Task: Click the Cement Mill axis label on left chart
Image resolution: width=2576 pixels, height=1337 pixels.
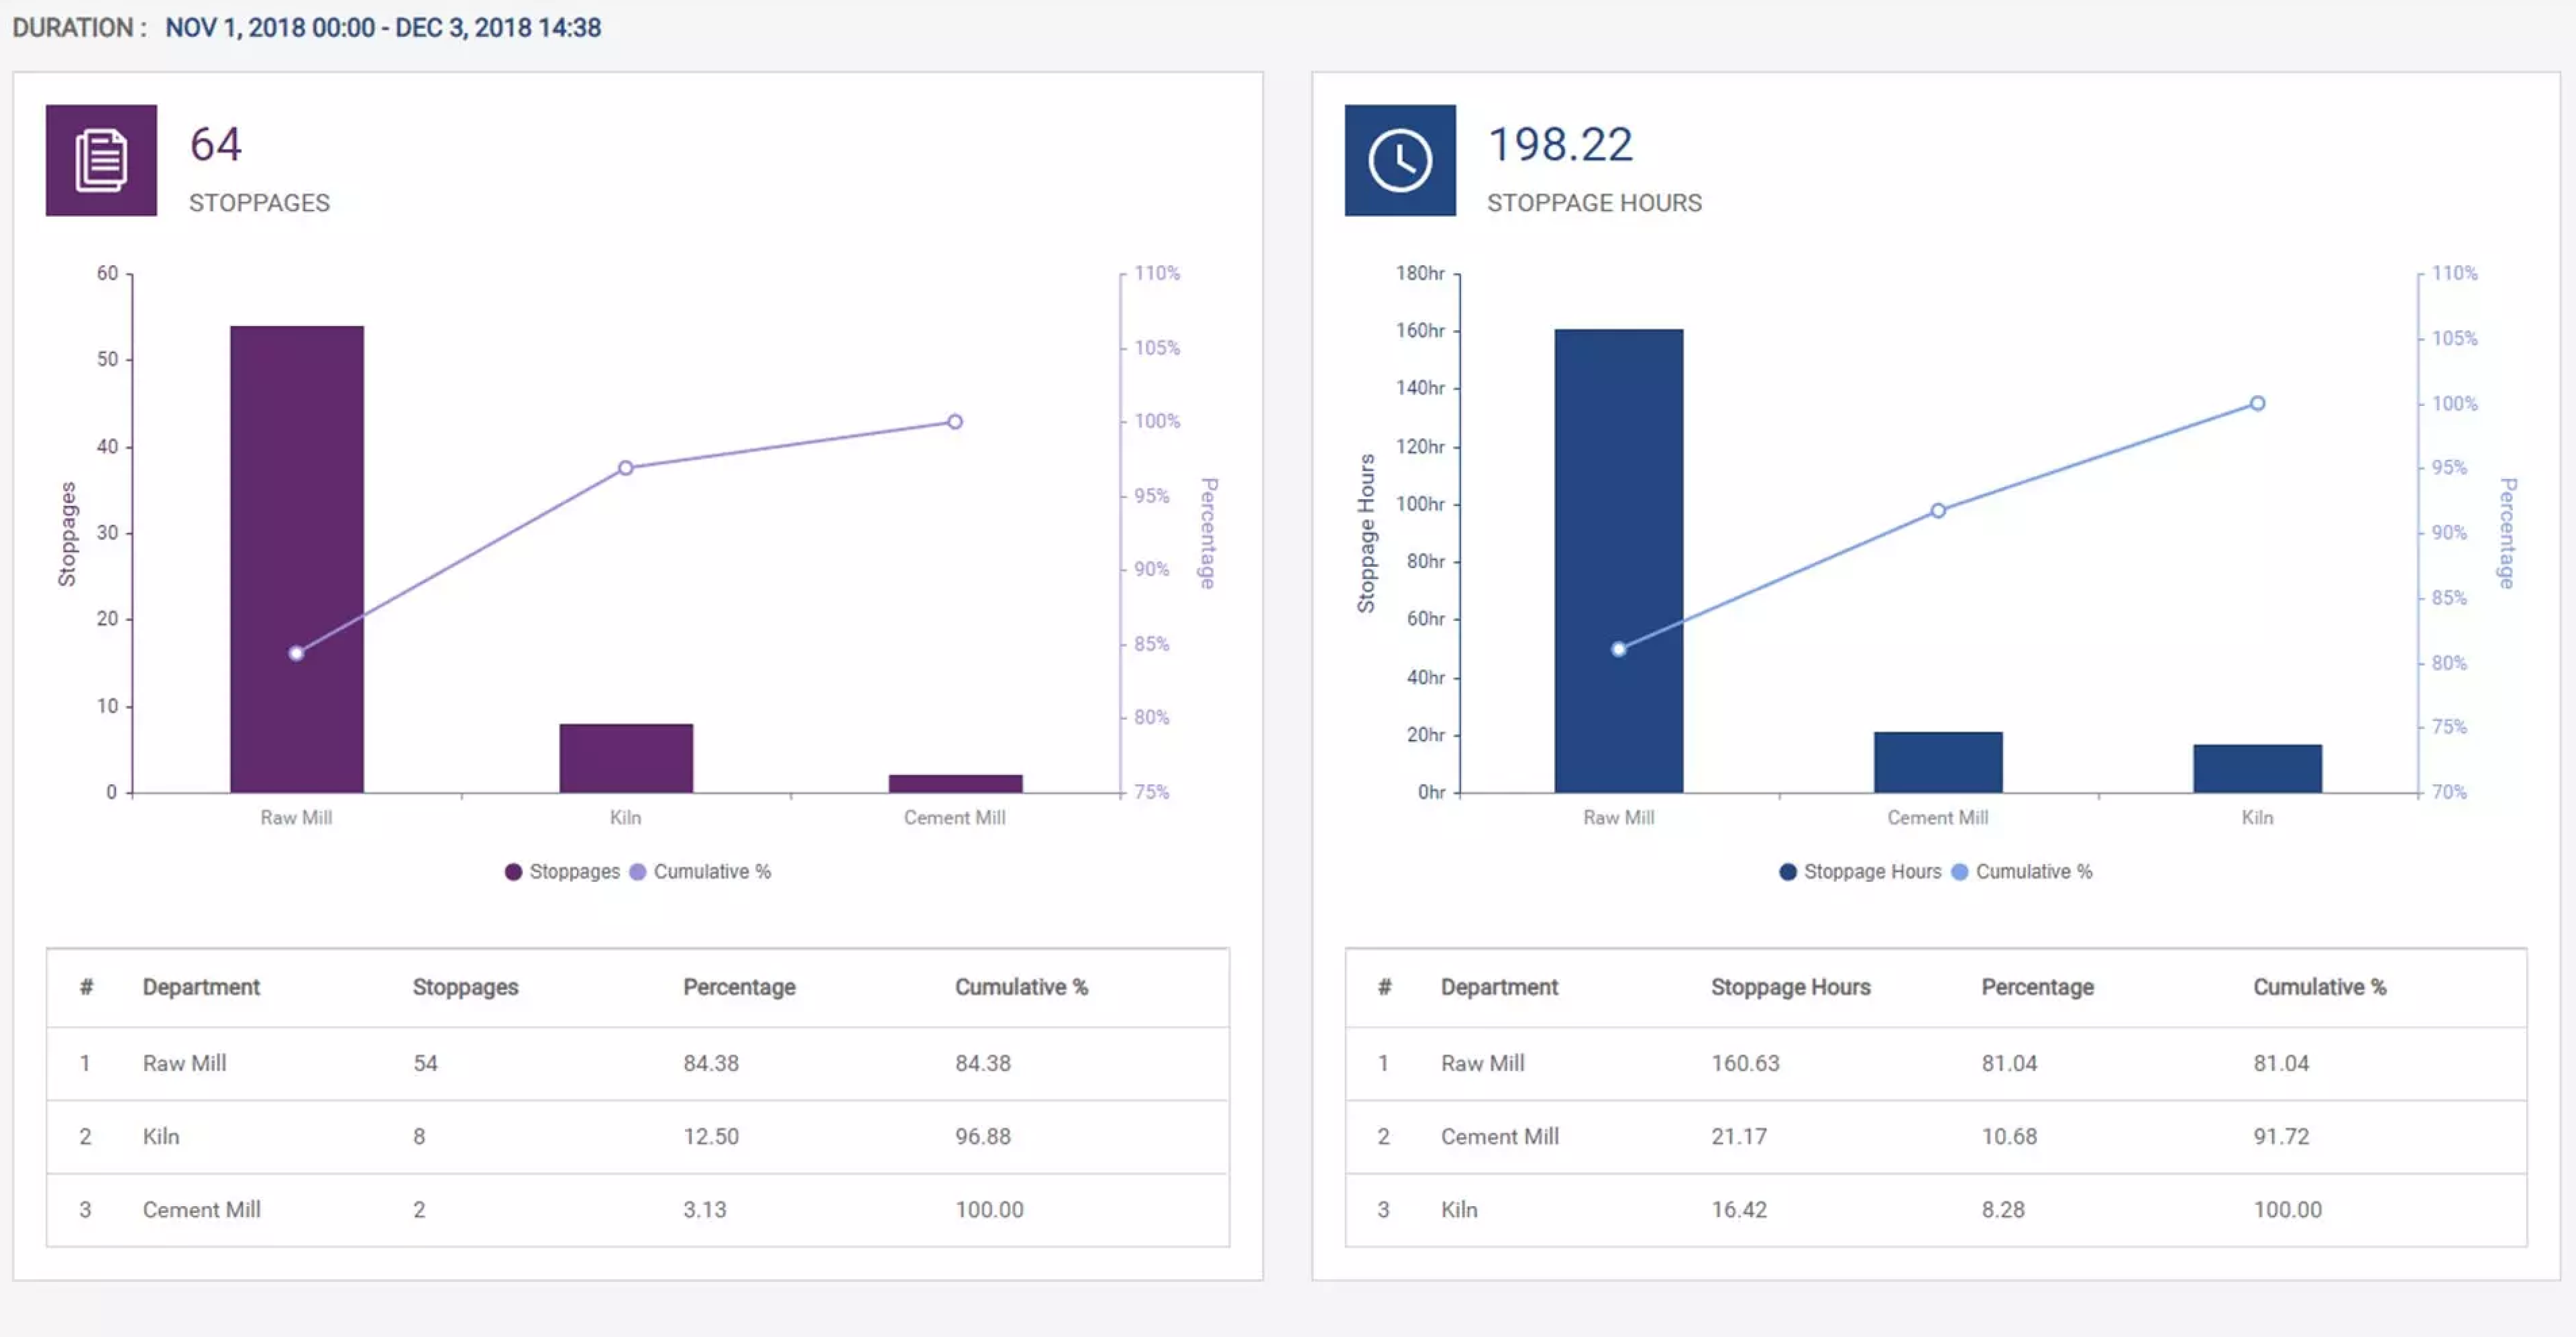Action: tap(955, 817)
